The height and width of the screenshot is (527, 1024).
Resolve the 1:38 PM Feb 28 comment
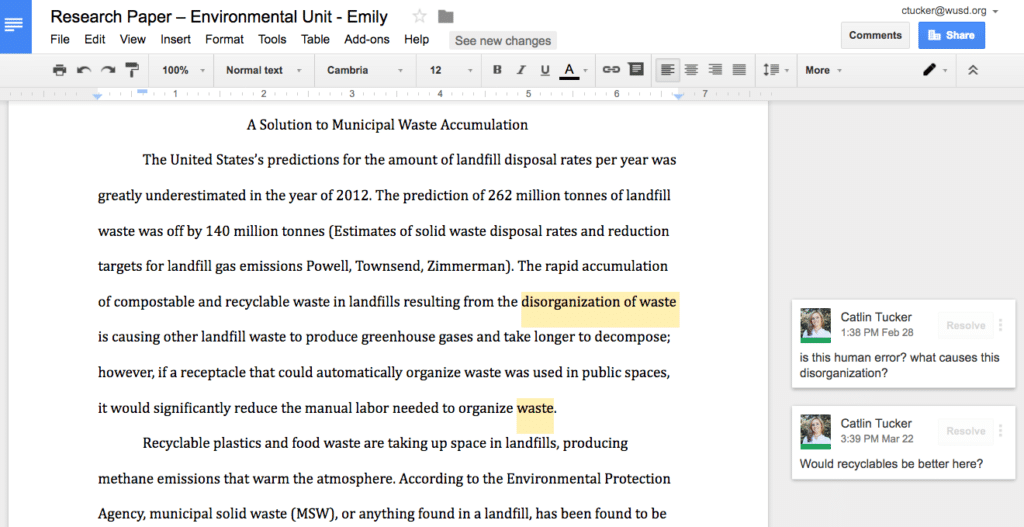click(965, 325)
